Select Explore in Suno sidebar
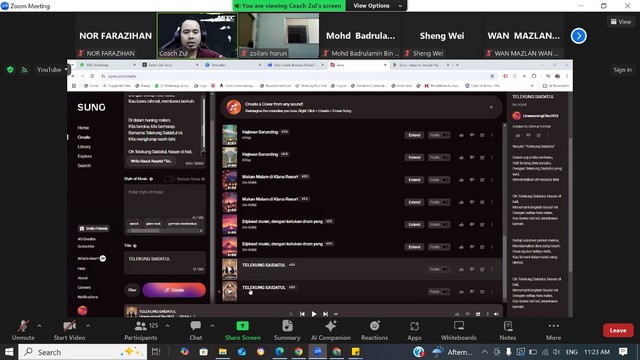 coord(84,156)
